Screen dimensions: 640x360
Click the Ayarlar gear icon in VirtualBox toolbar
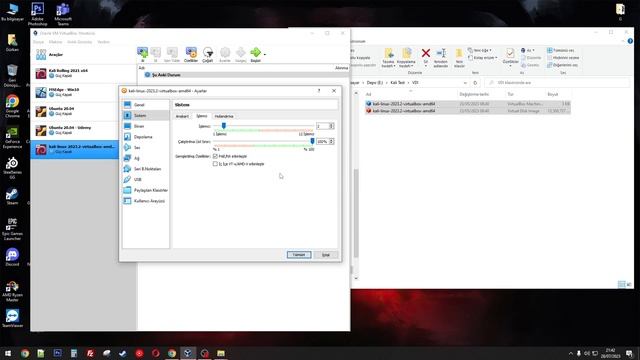pyautogui.click(x=225, y=54)
